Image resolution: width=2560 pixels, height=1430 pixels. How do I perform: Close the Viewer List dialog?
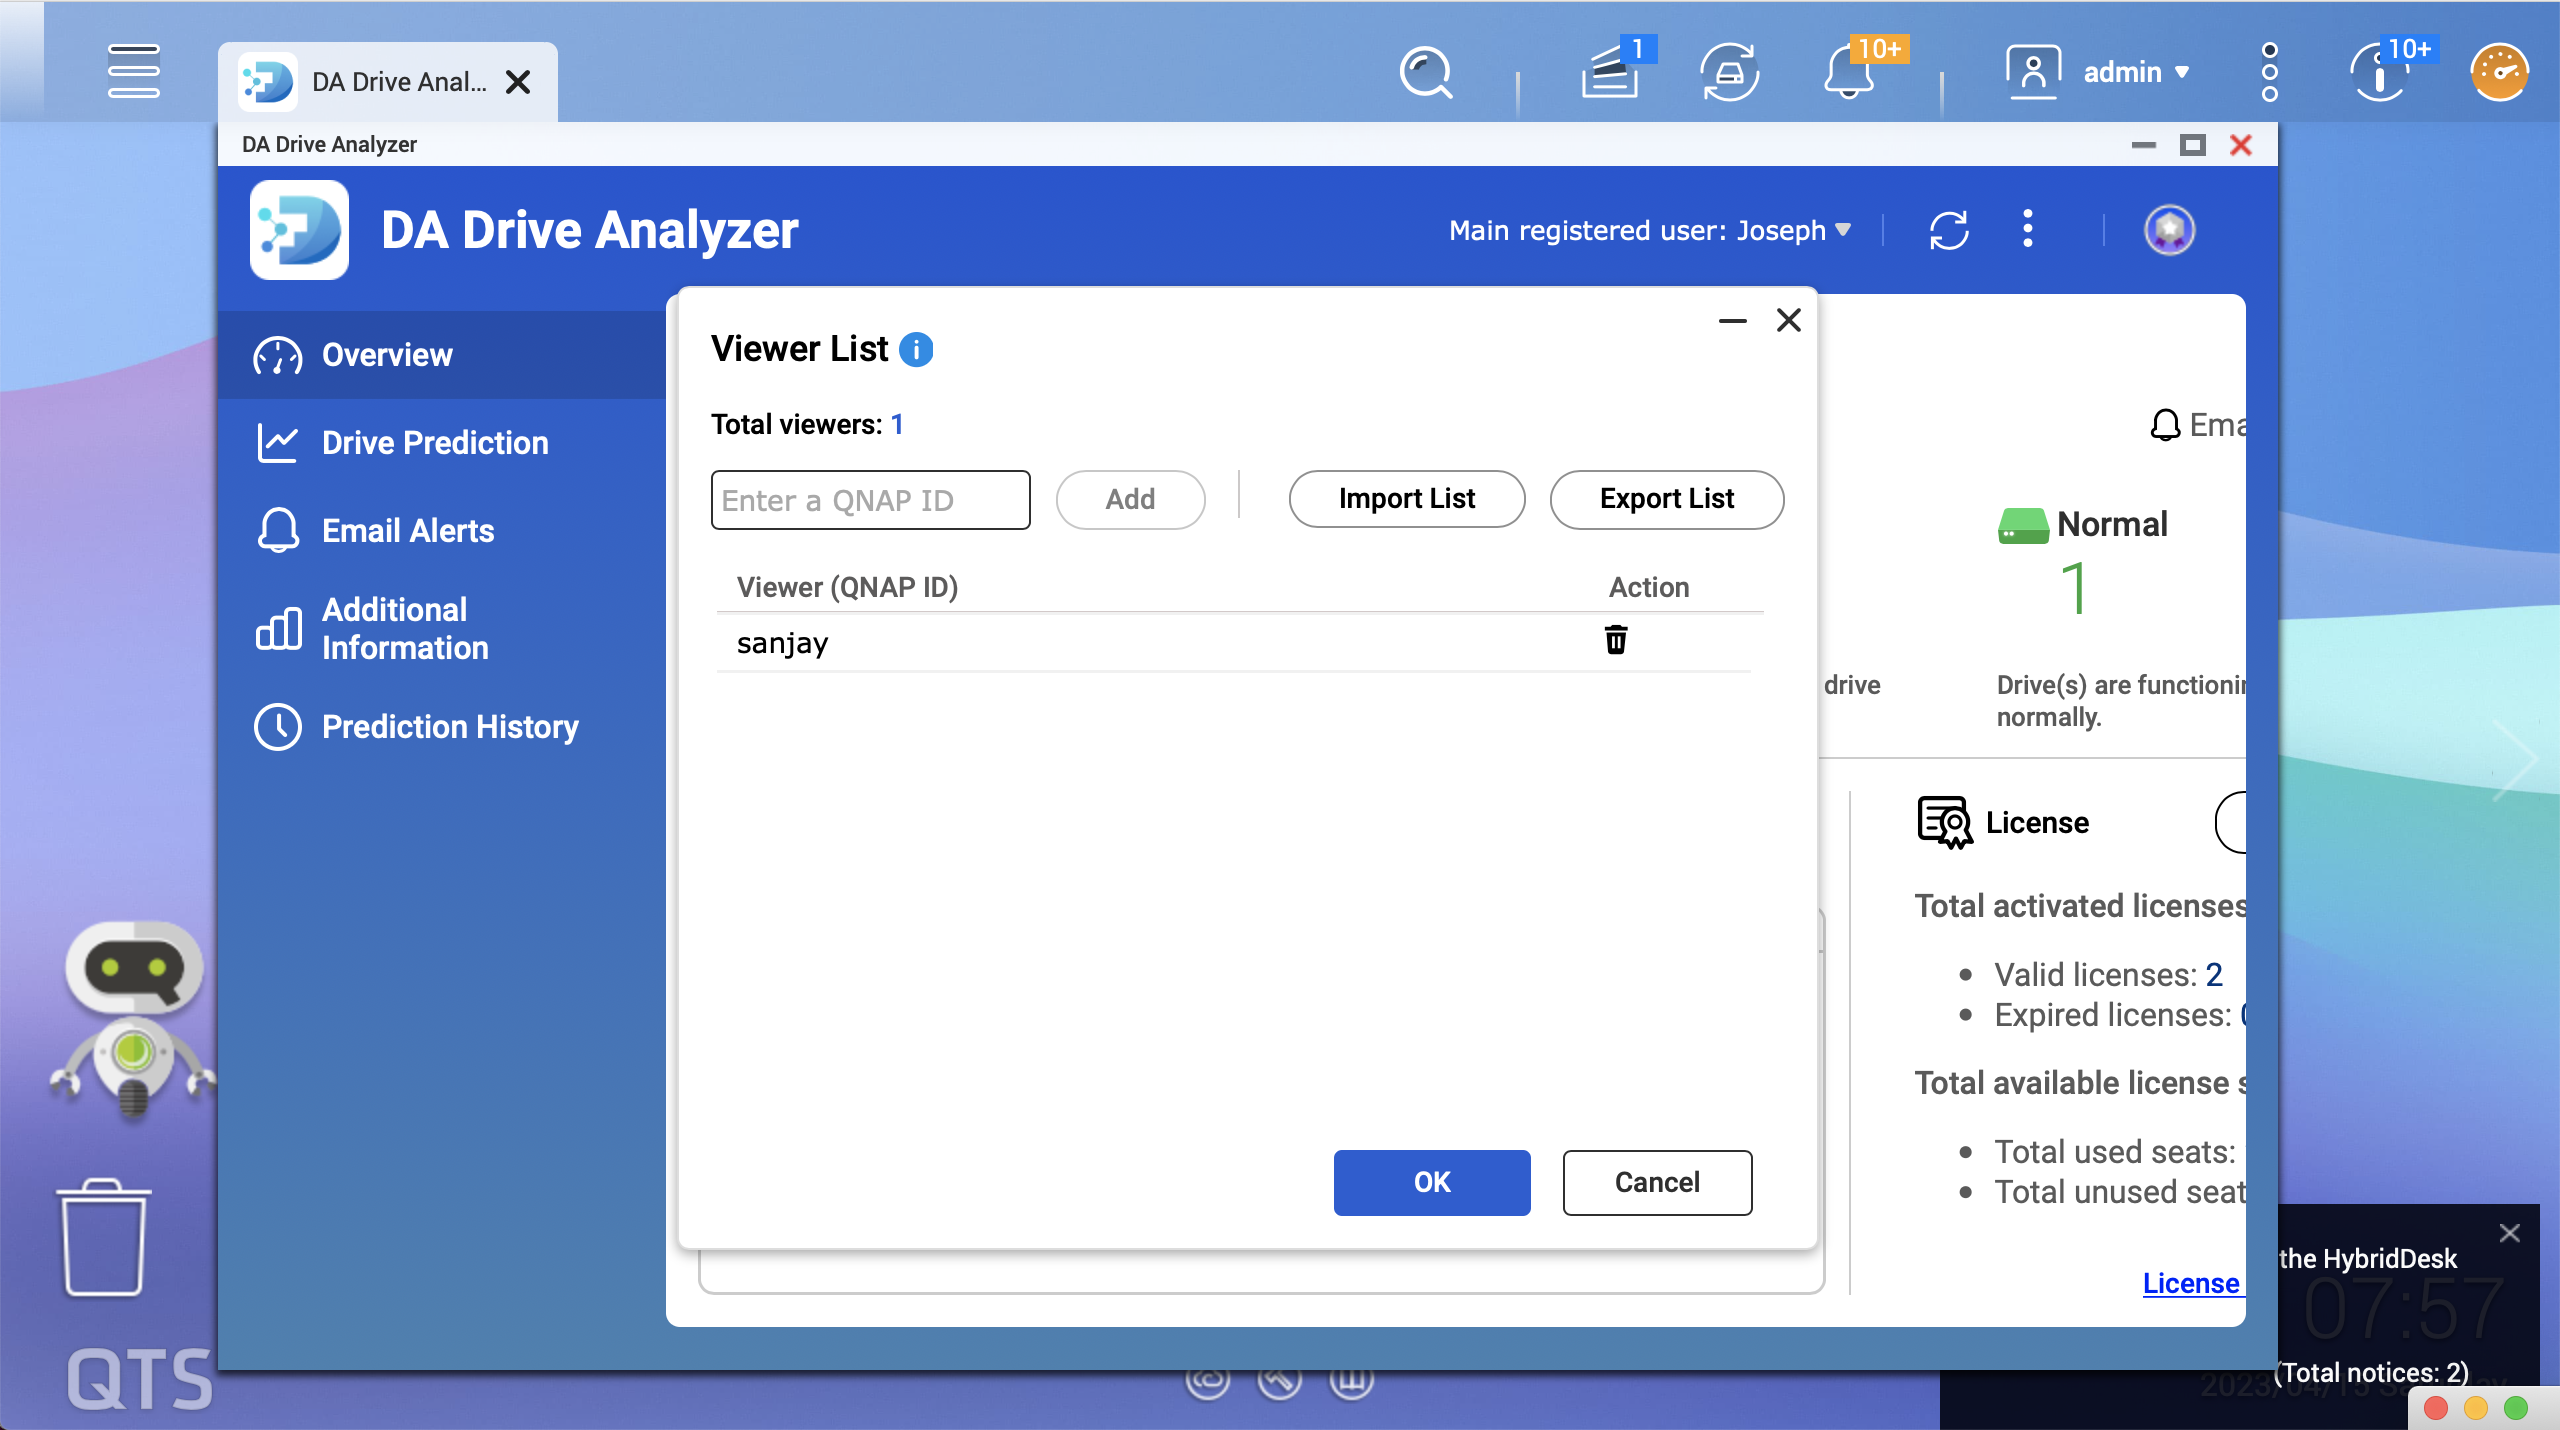tap(1789, 320)
